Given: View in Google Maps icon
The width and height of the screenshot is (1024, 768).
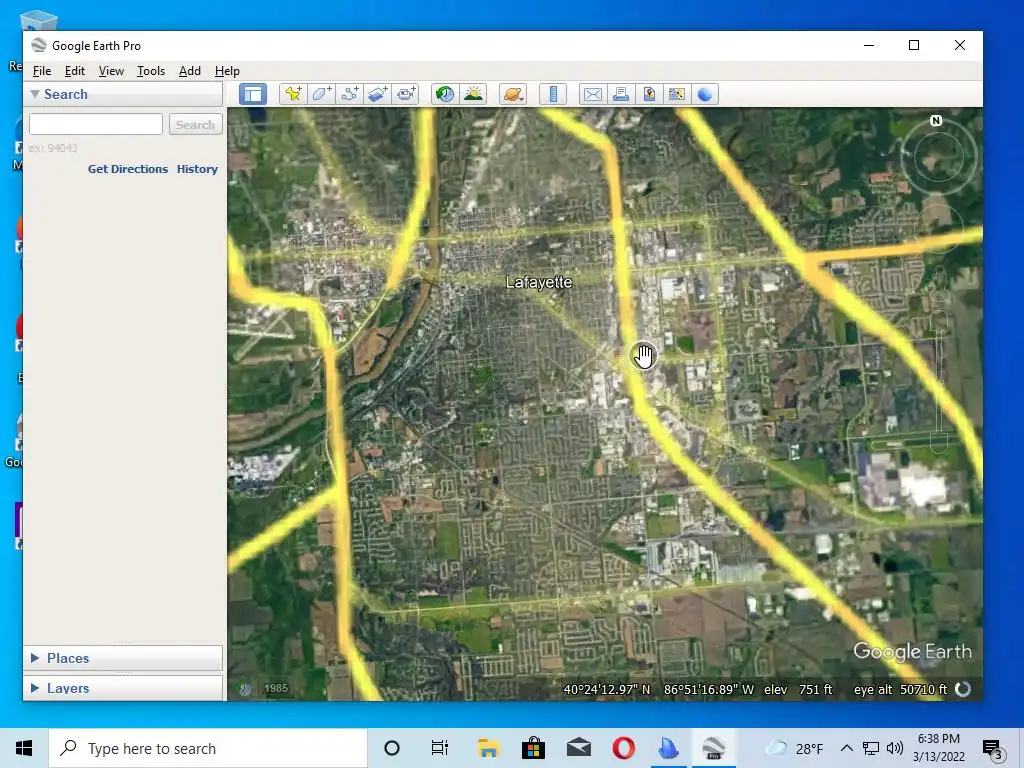Looking at the screenshot, I should [x=677, y=94].
